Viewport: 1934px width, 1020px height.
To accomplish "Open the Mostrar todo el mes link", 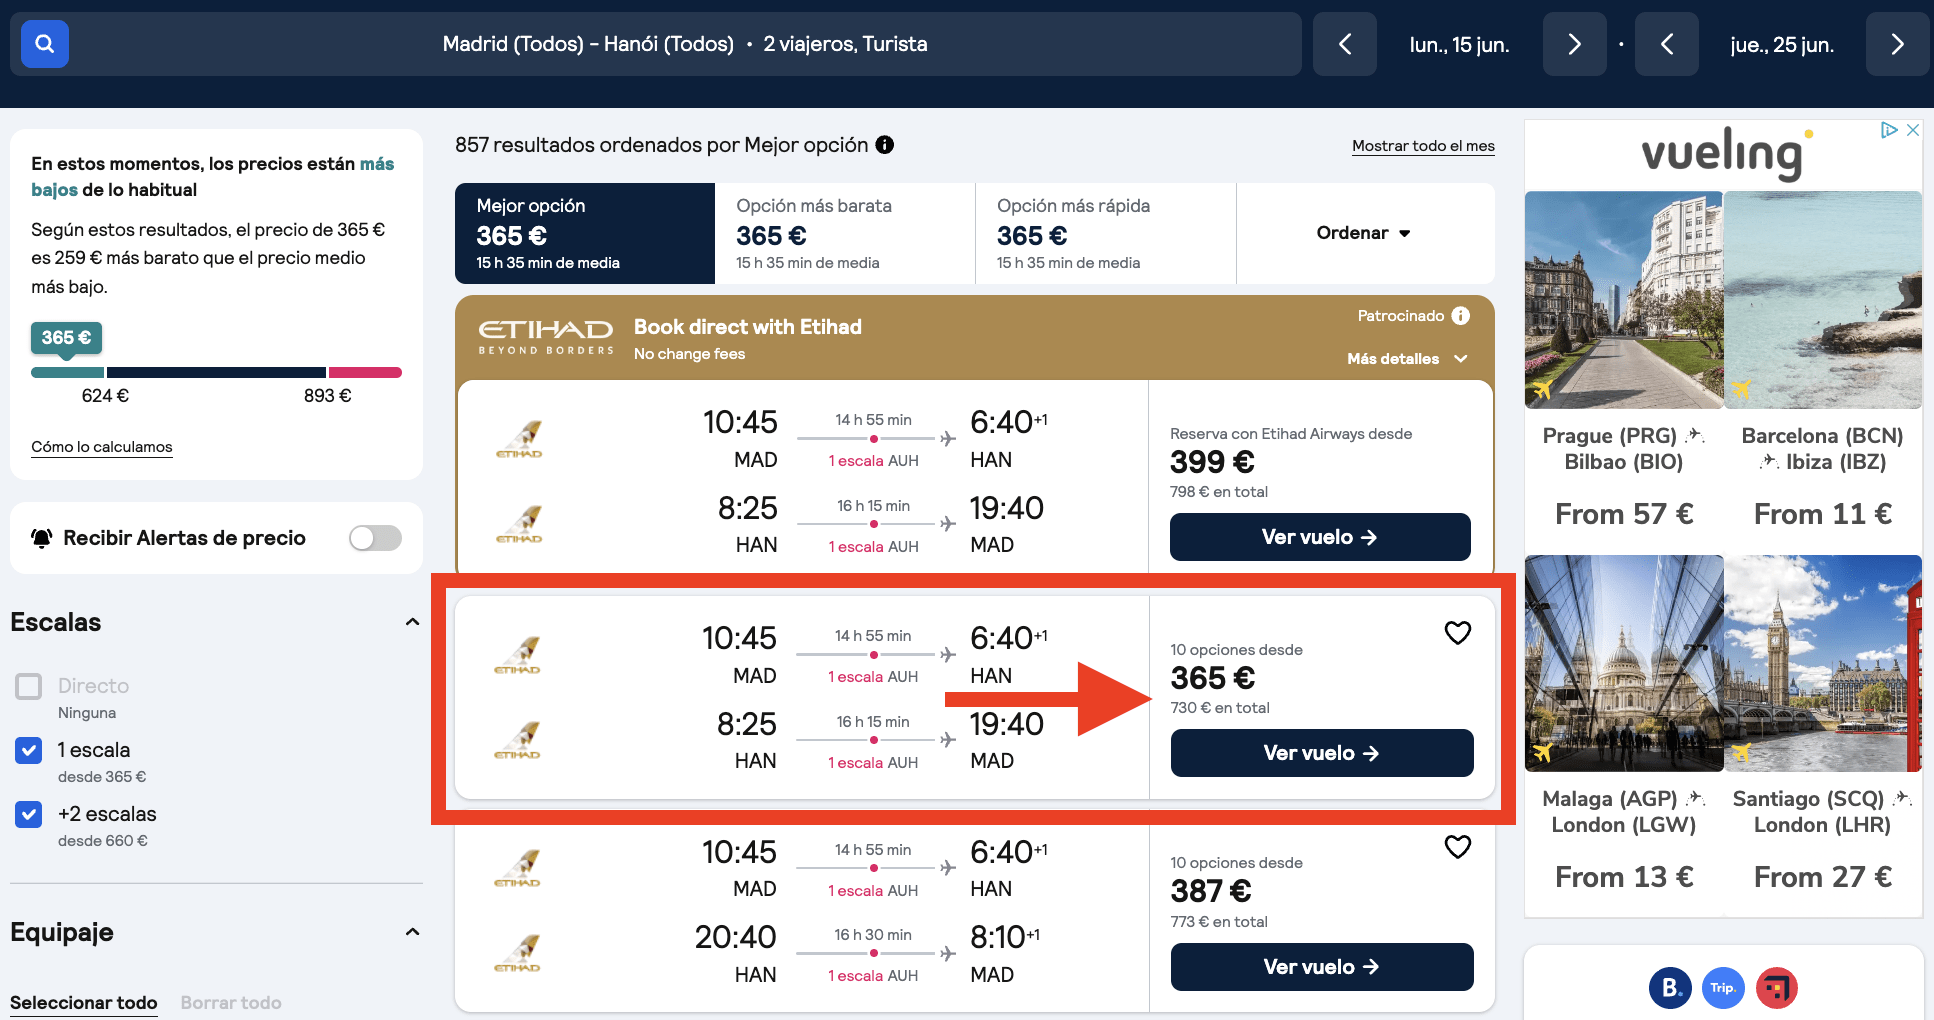I will (1422, 146).
